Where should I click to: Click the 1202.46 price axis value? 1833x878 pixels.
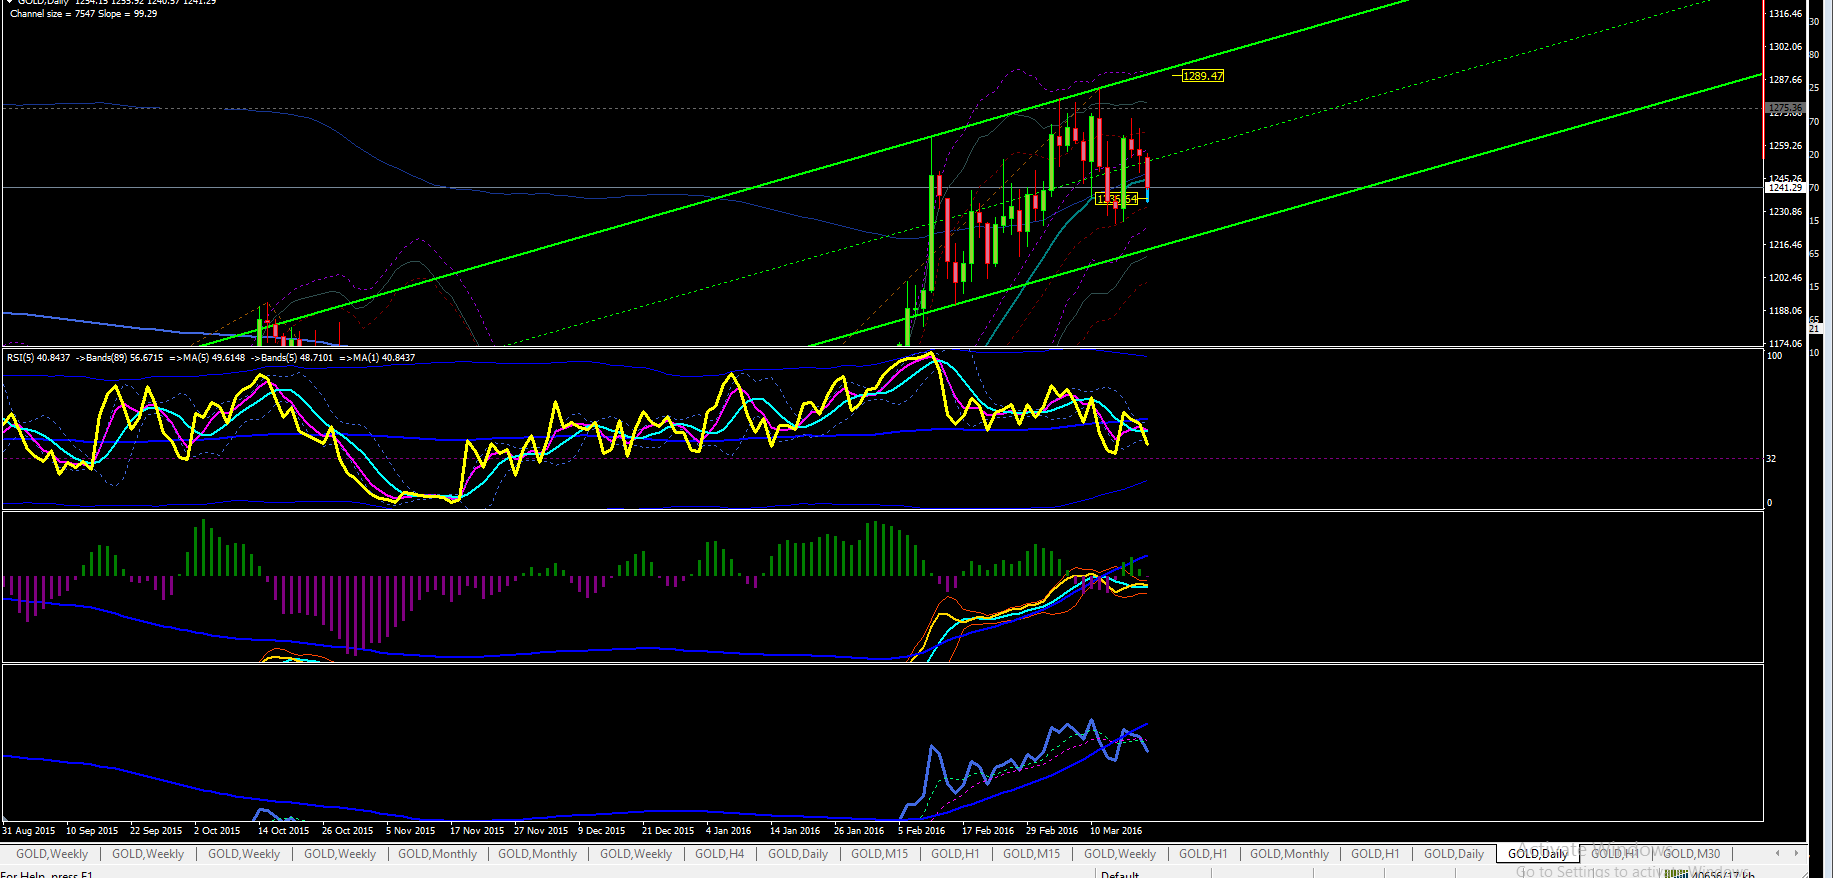pyautogui.click(x=1785, y=278)
